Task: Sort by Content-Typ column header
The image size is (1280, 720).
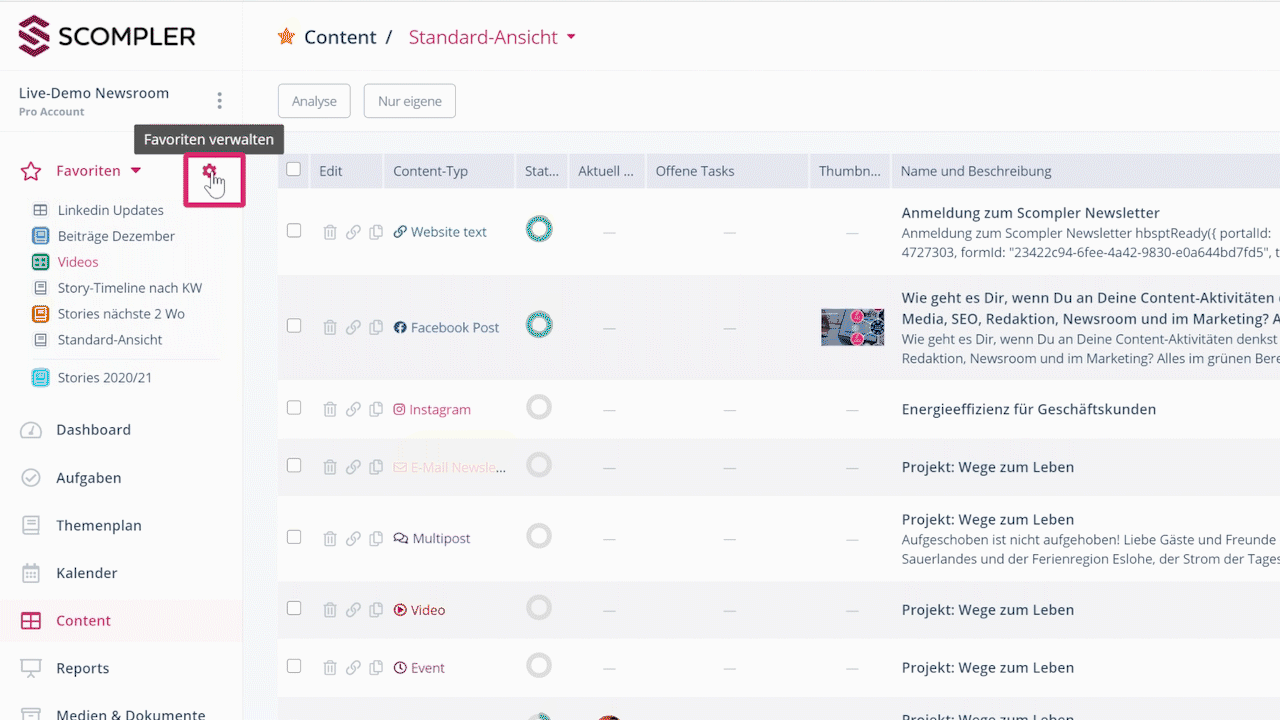Action: (430, 171)
